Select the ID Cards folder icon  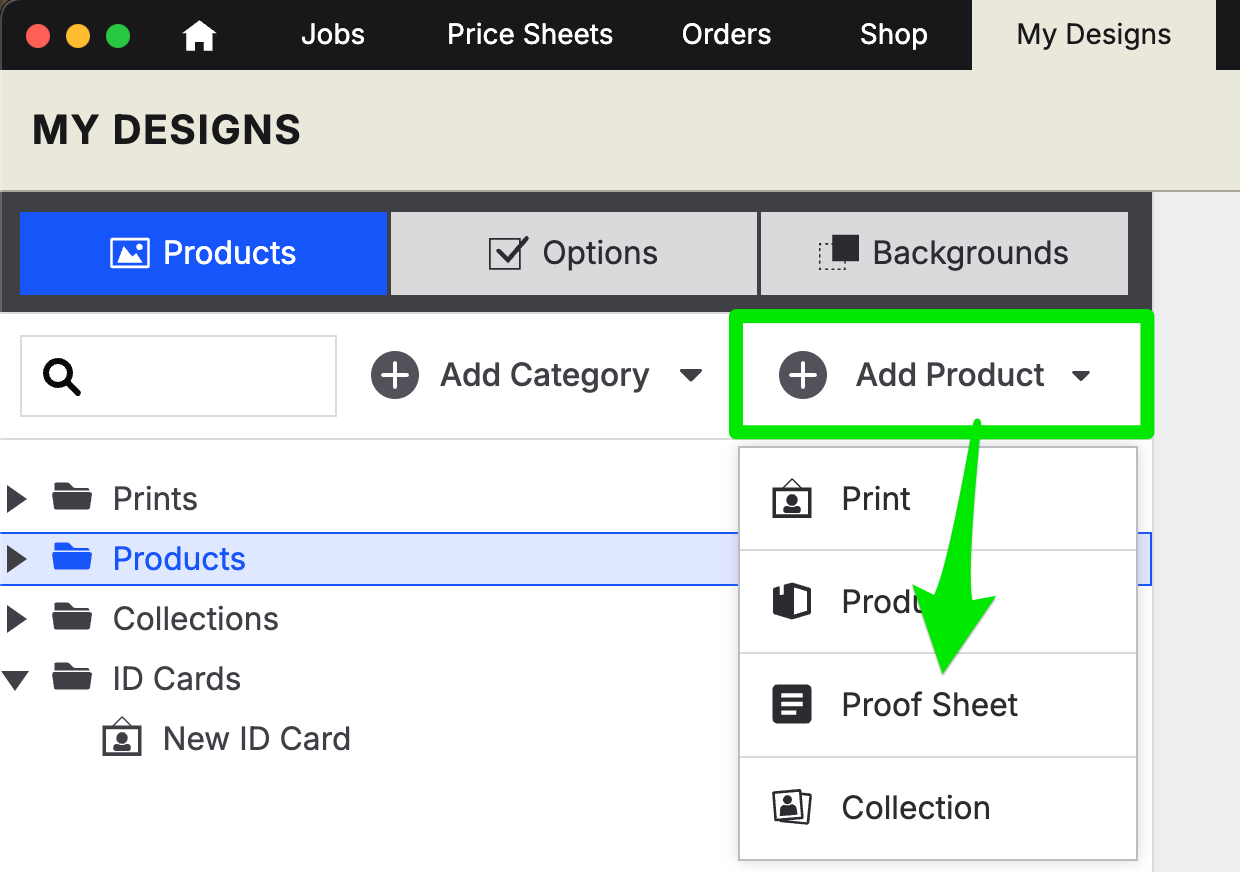point(72,677)
